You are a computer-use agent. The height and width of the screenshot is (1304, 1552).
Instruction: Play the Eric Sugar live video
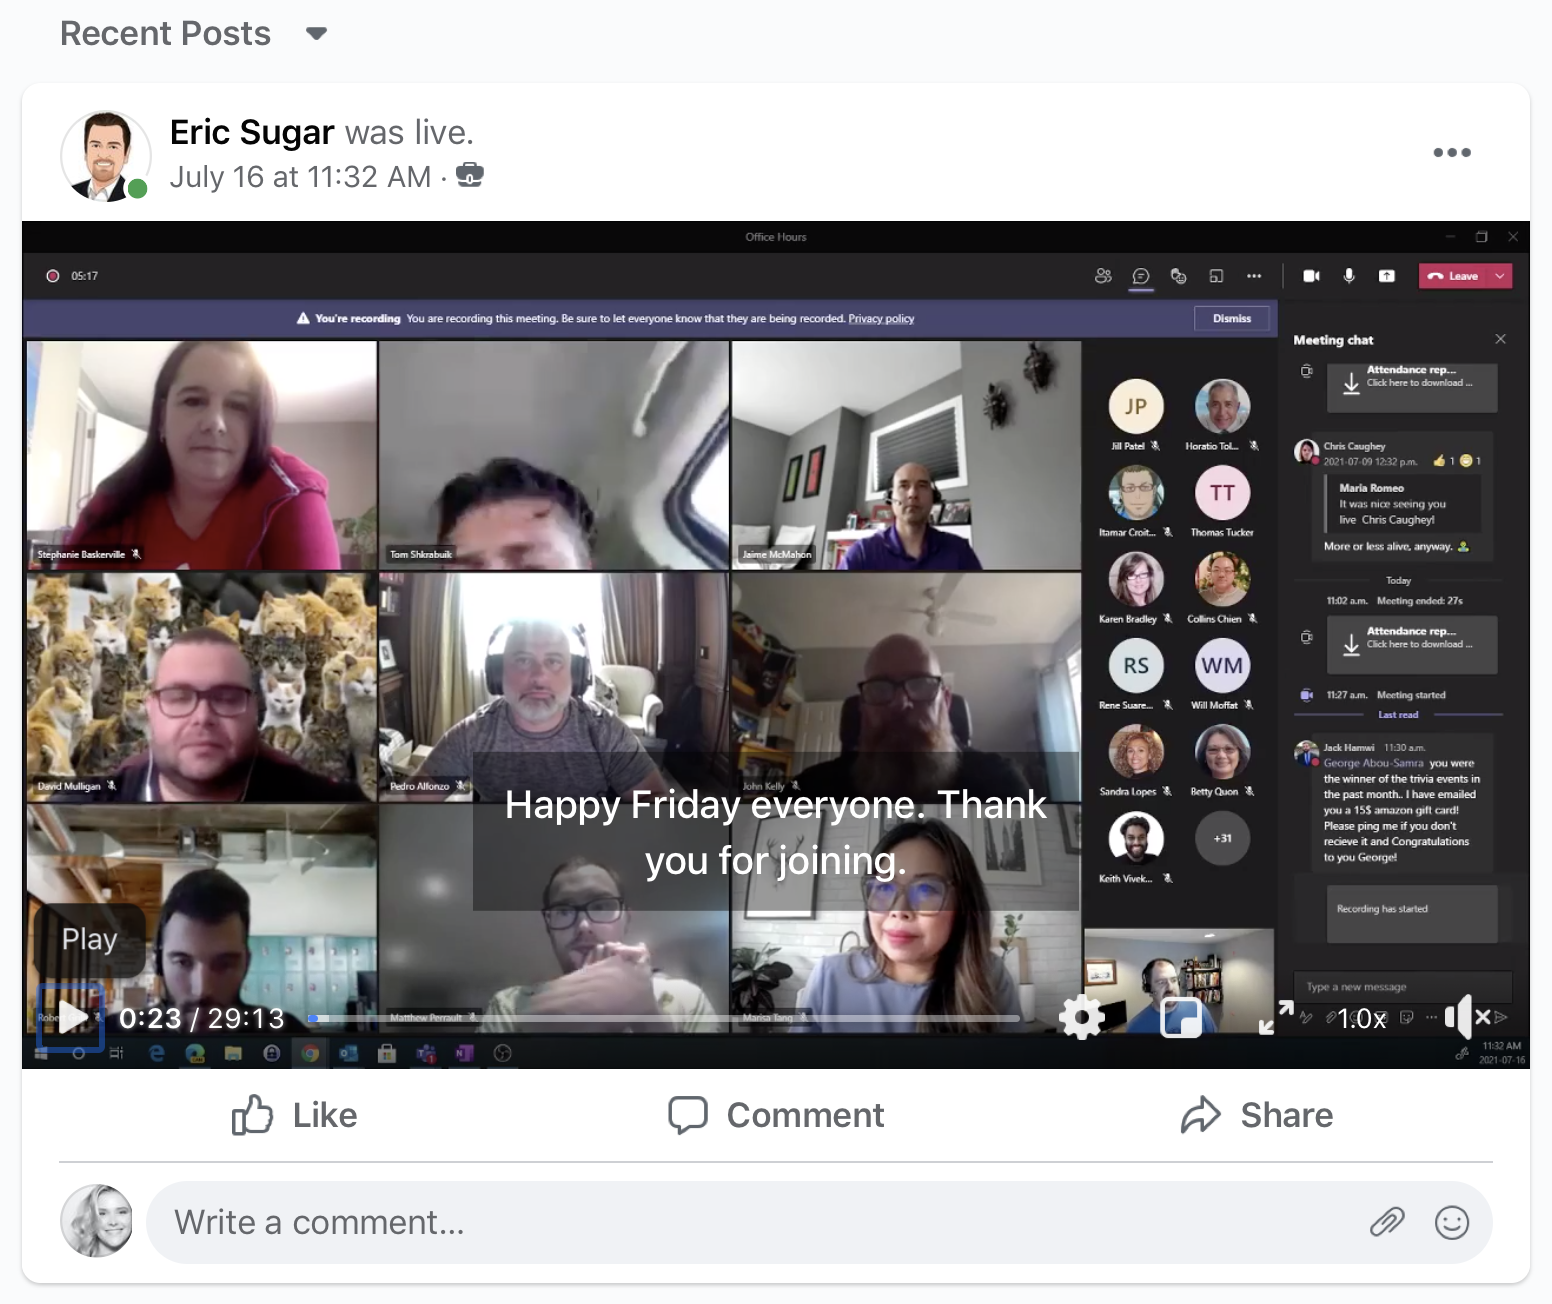tap(71, 1017)
